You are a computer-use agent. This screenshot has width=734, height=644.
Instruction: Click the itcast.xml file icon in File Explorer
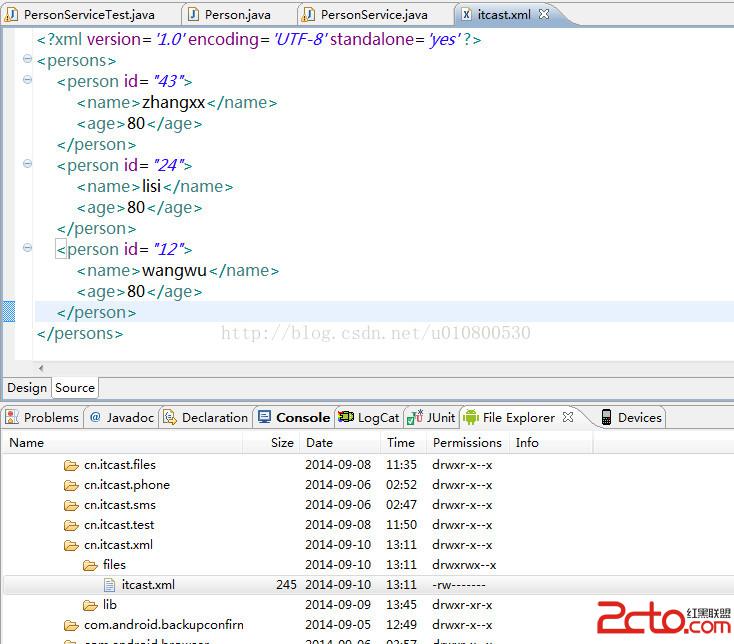click(110, 585)
